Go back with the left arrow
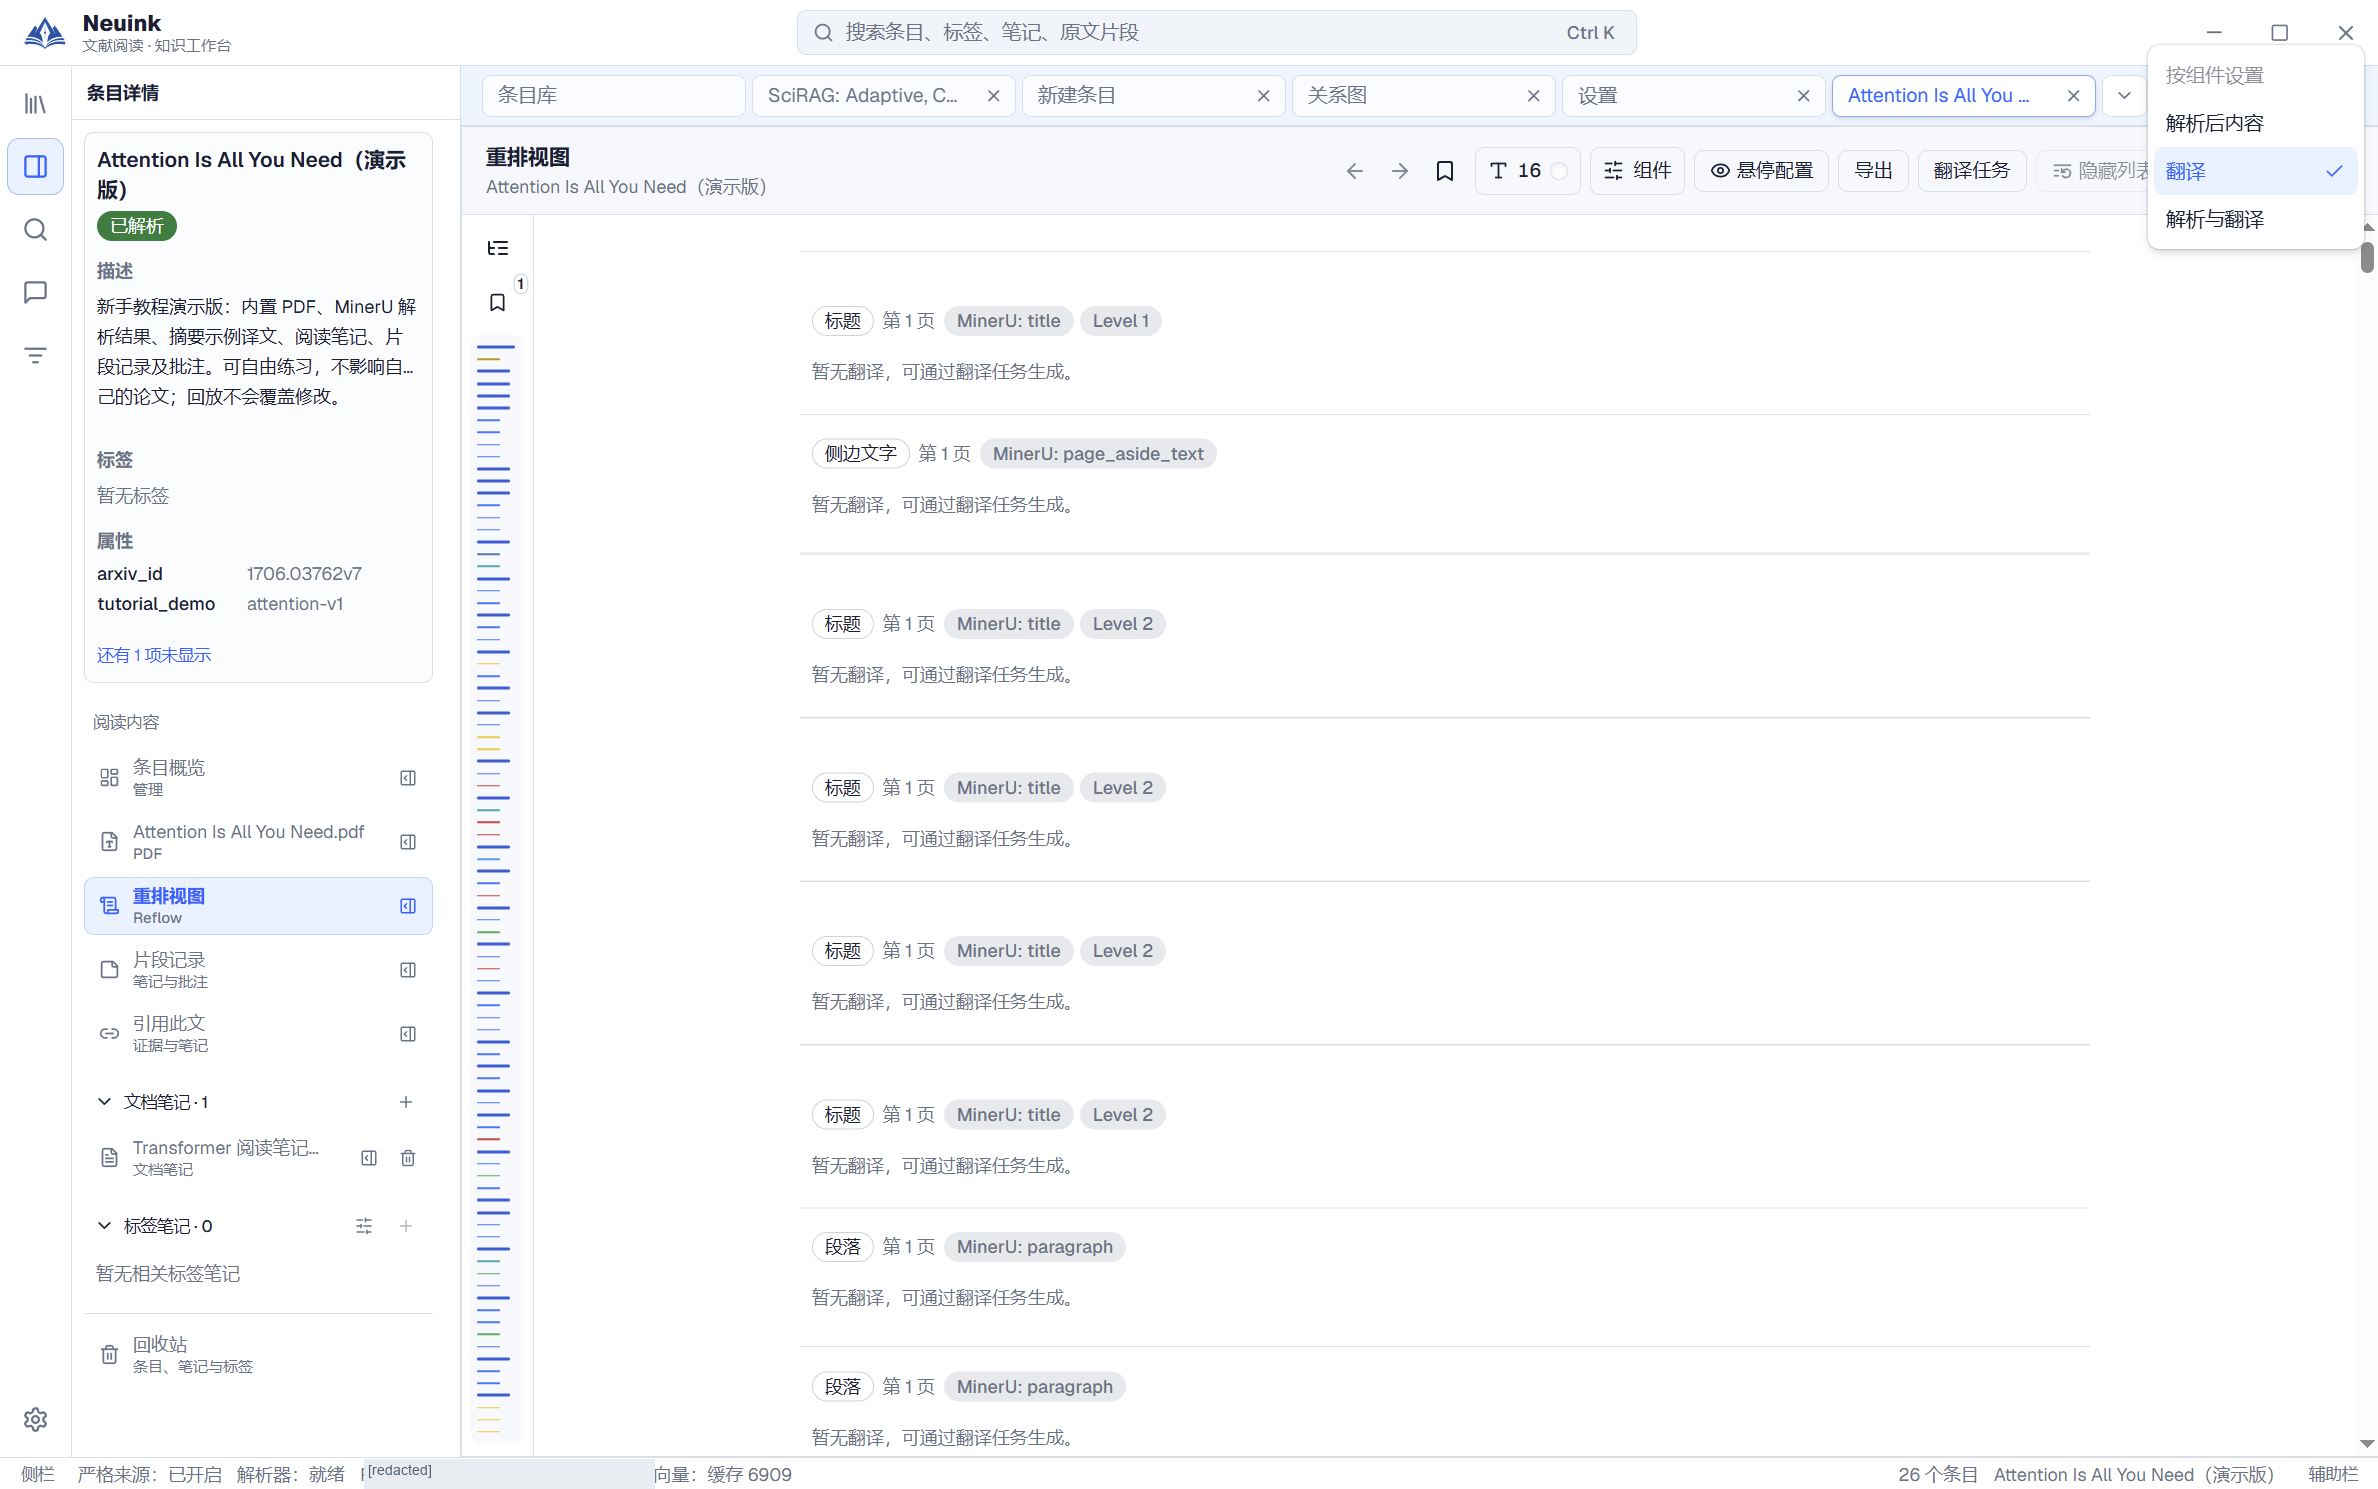This screenshot has width=2378, height=1489. coord(1355,171)
